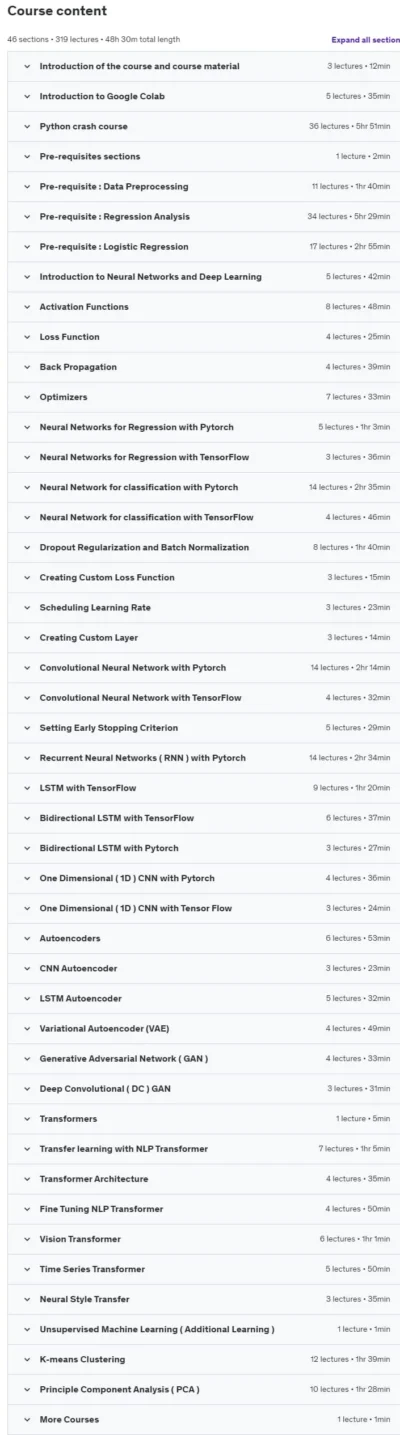The image size is (400, 1435).
Task: Click the chevron beside Transformers section
Action: point(26,1118)
